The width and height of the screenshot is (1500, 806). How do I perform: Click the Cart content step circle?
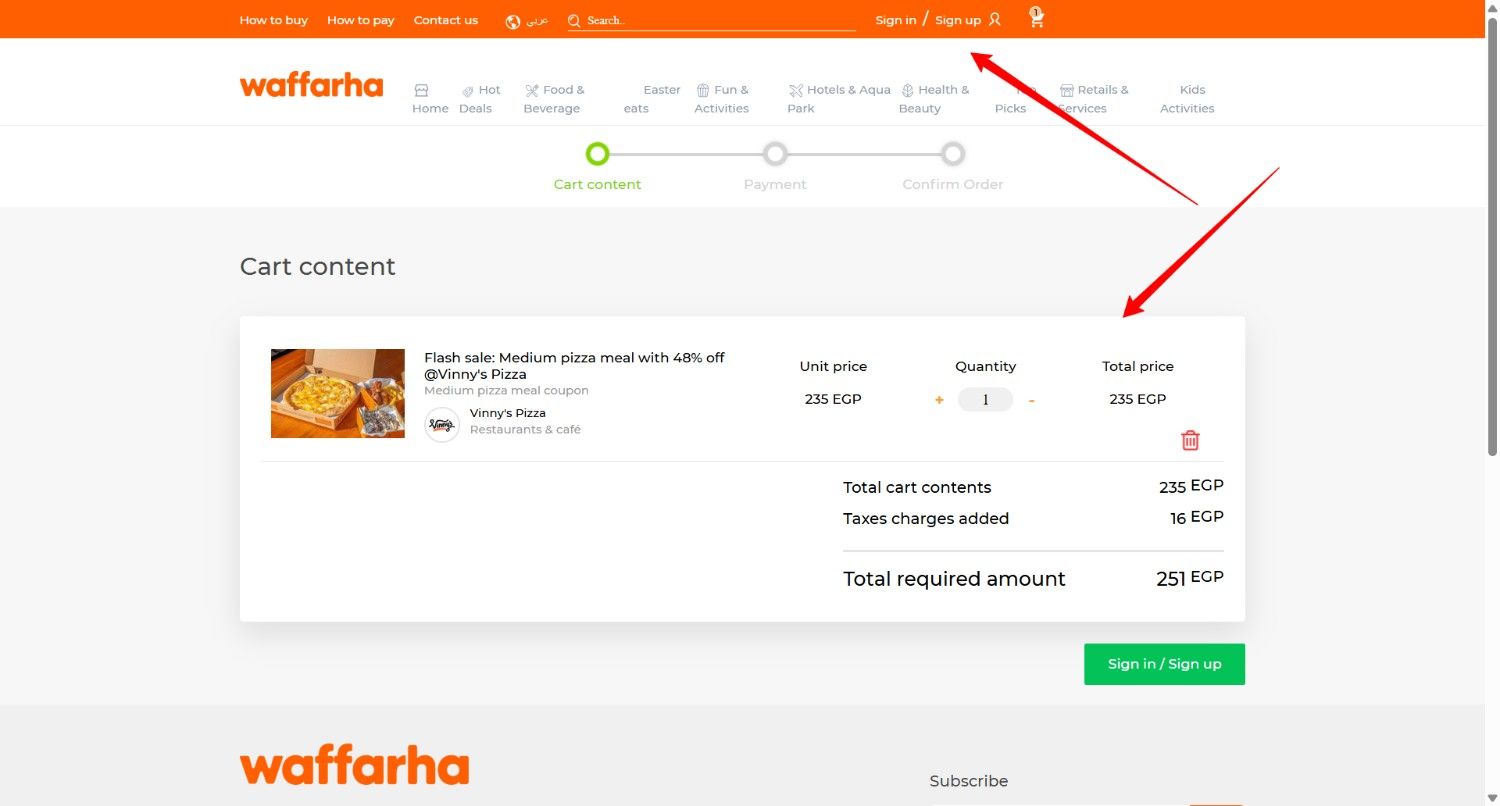(597, 154)
